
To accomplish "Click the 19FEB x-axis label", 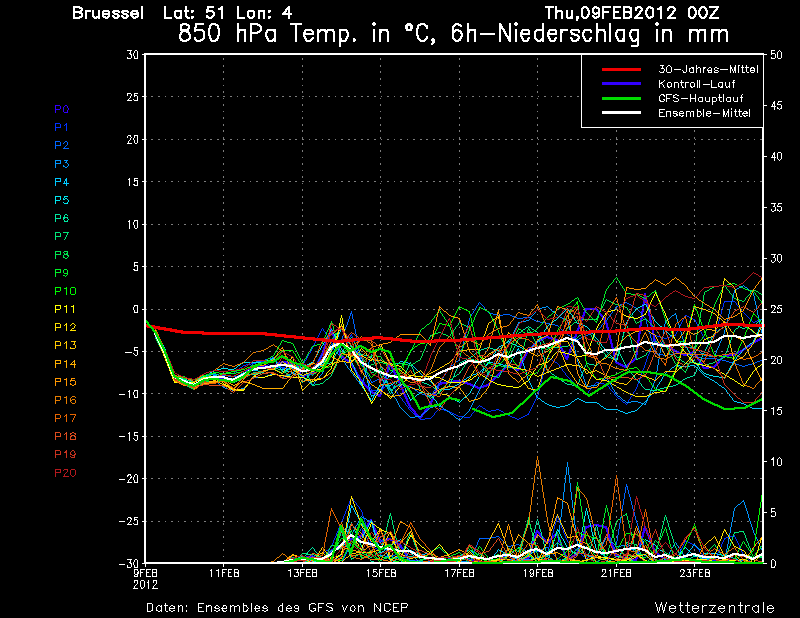I will 538,573.
